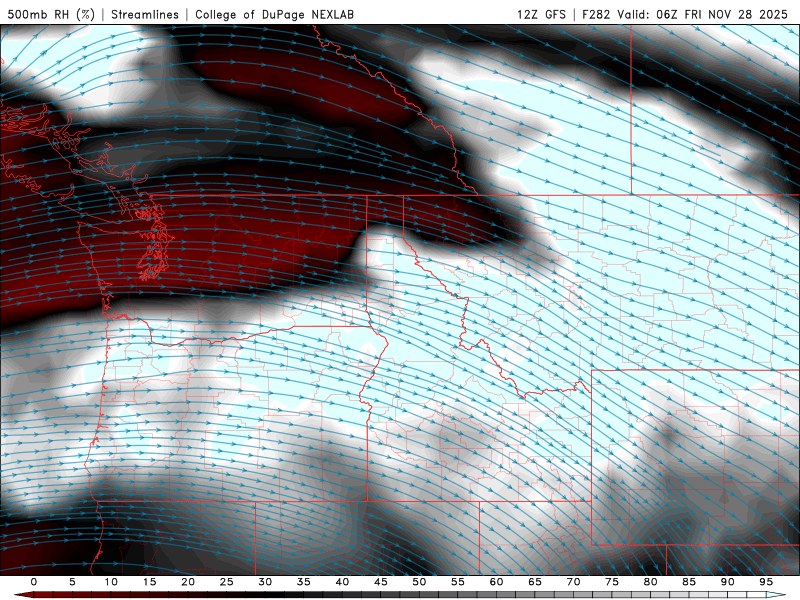Click the colorbar label '25'
The width and height of the screenshot is (800, 600).
(227, 582)
